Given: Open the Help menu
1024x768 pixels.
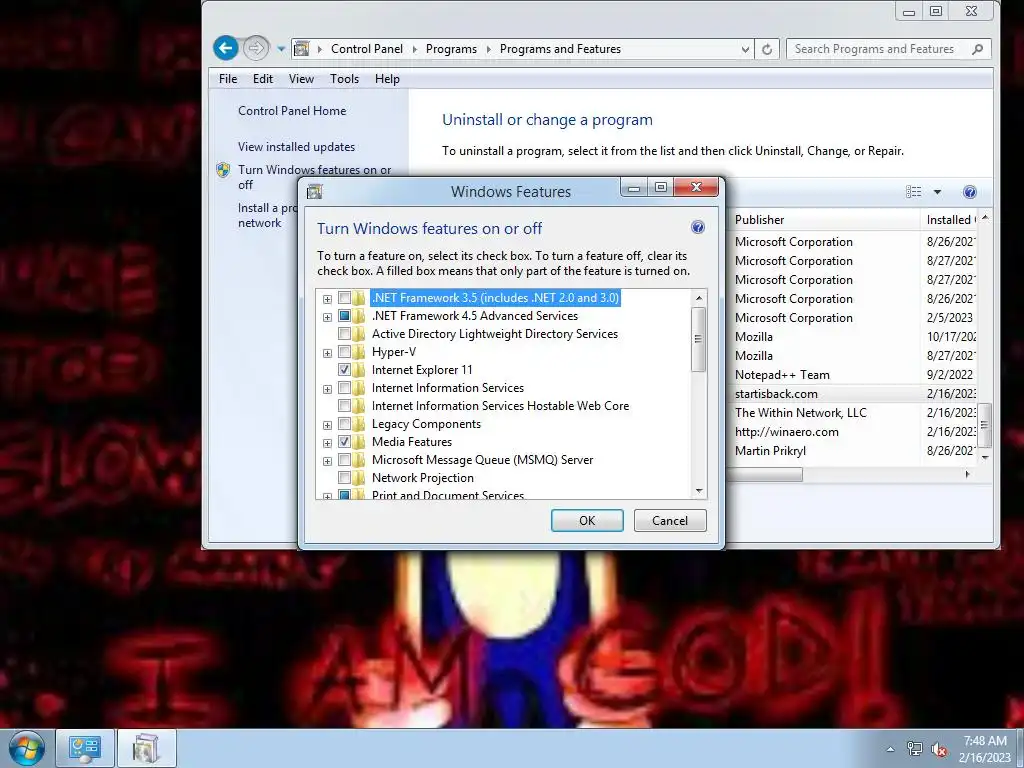Looking at the screenshot, I should coord(387,79).
